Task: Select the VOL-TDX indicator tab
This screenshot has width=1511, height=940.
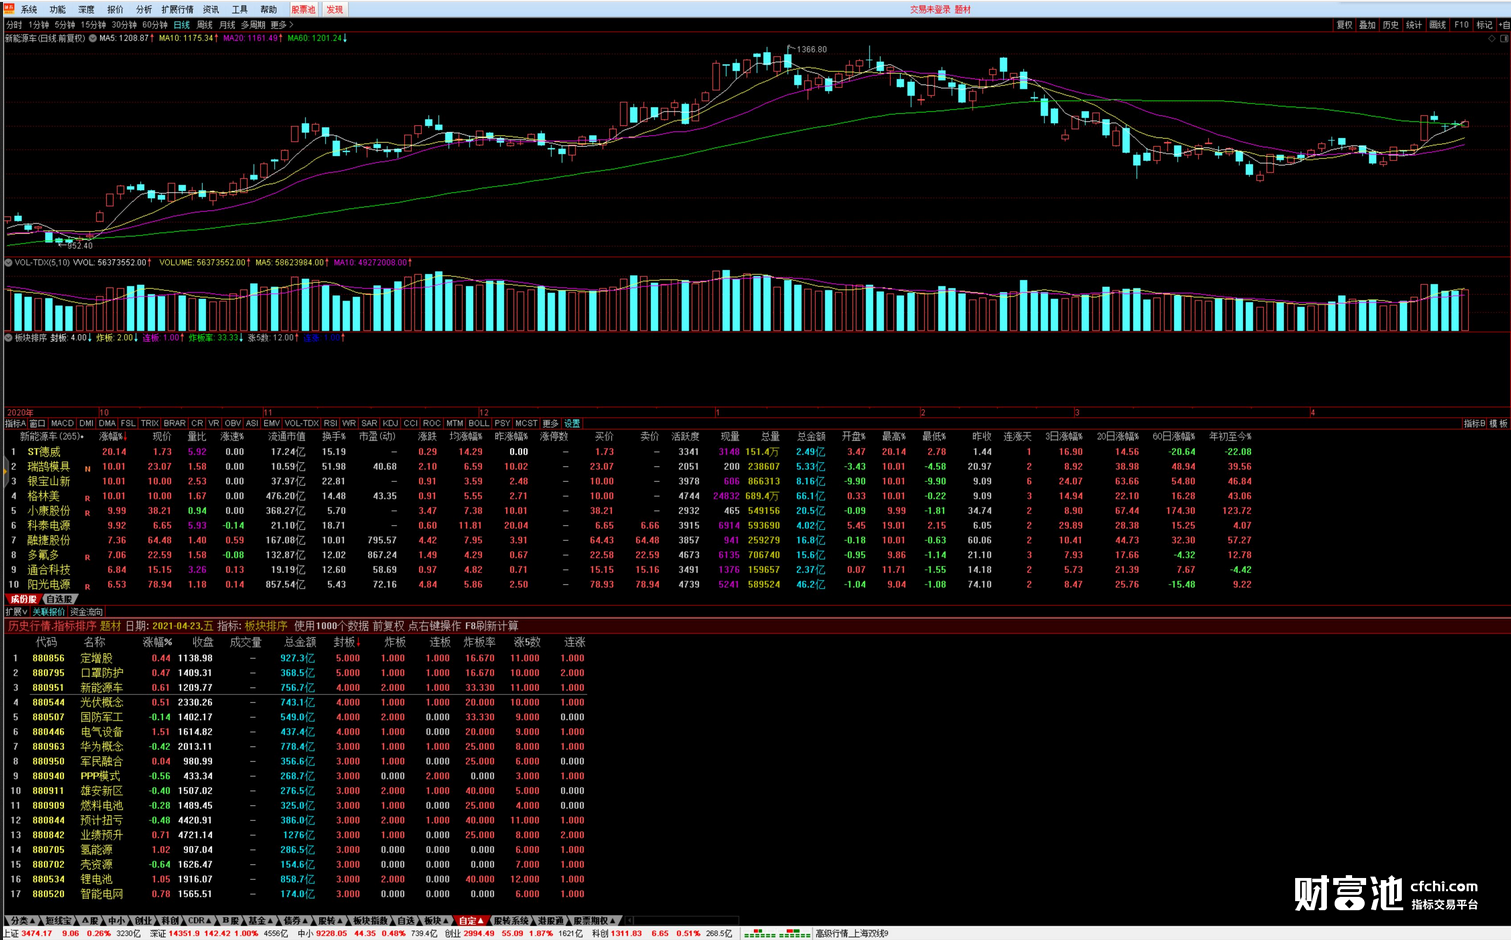Action: coord(301,424)
